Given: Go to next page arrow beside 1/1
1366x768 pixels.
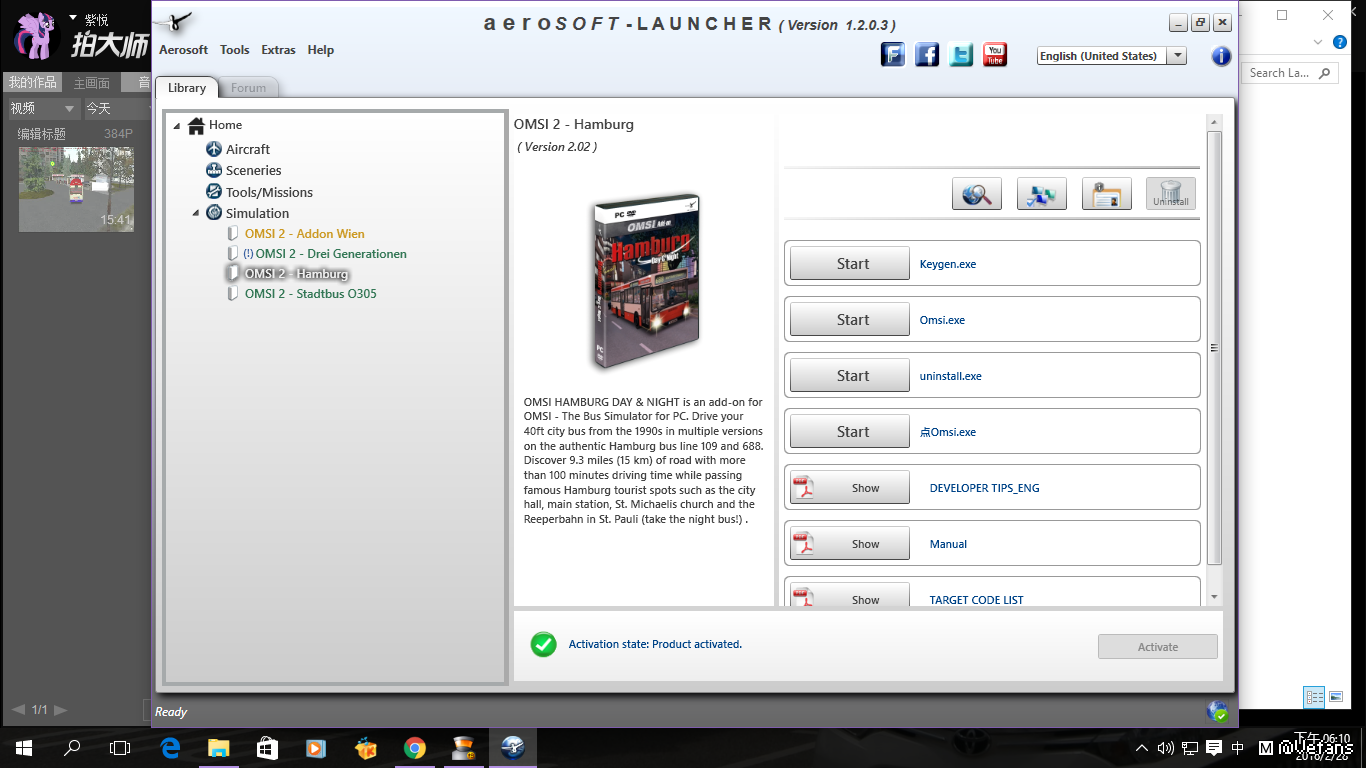Looking at the screenshot, I should (61, 710).
